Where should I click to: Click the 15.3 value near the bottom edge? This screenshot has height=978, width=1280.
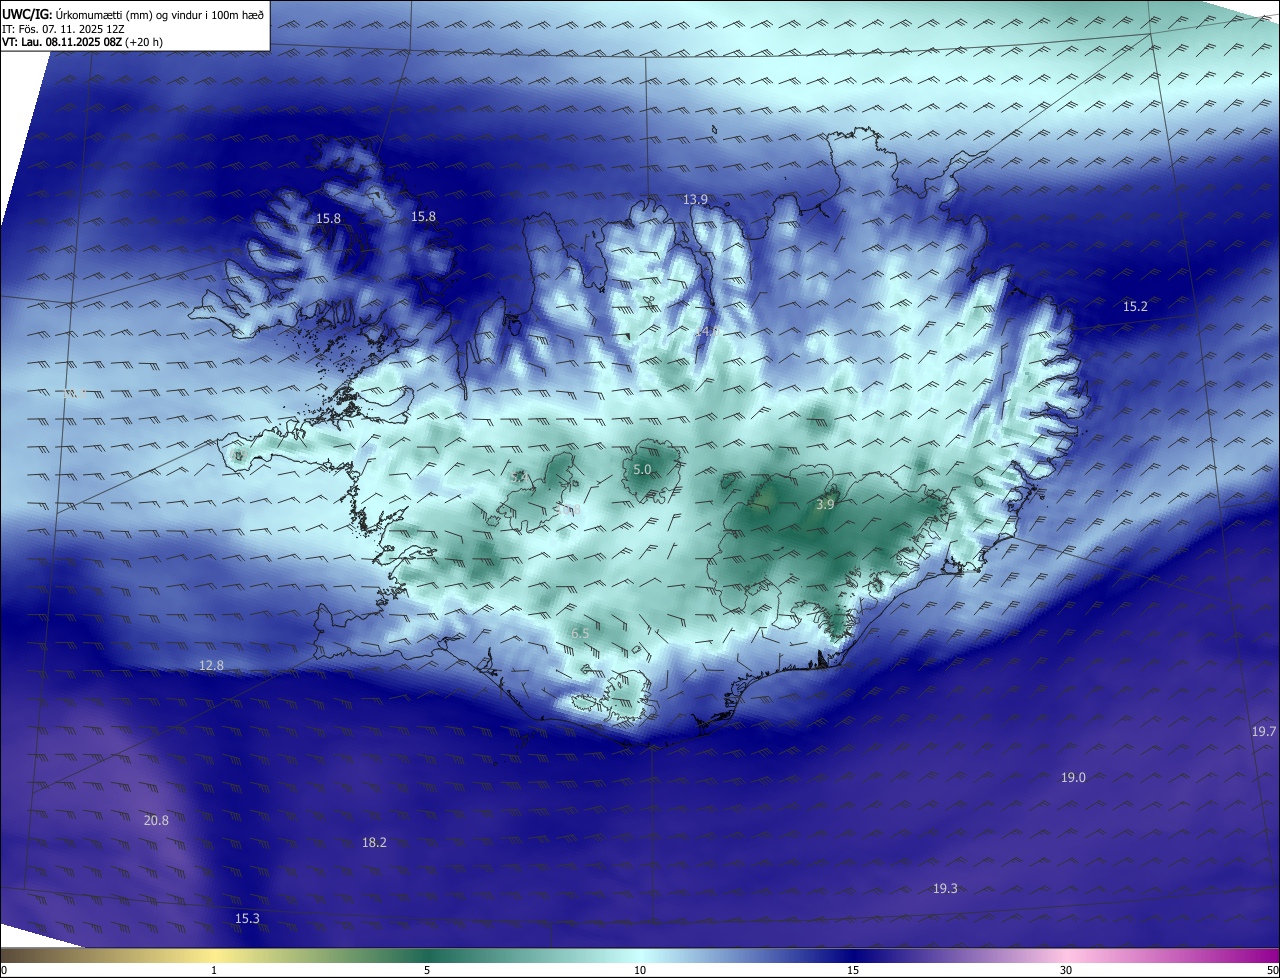coord(247,918)
